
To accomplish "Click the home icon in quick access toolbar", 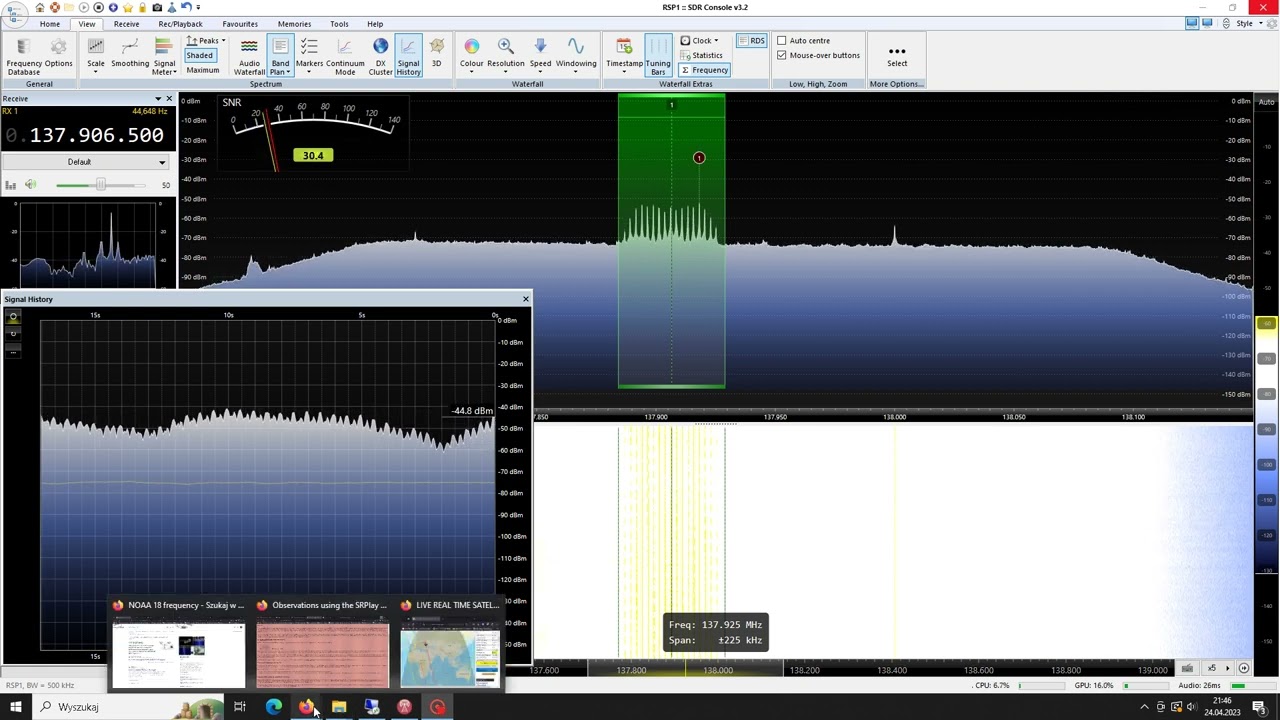I will (x=40, y=7).
